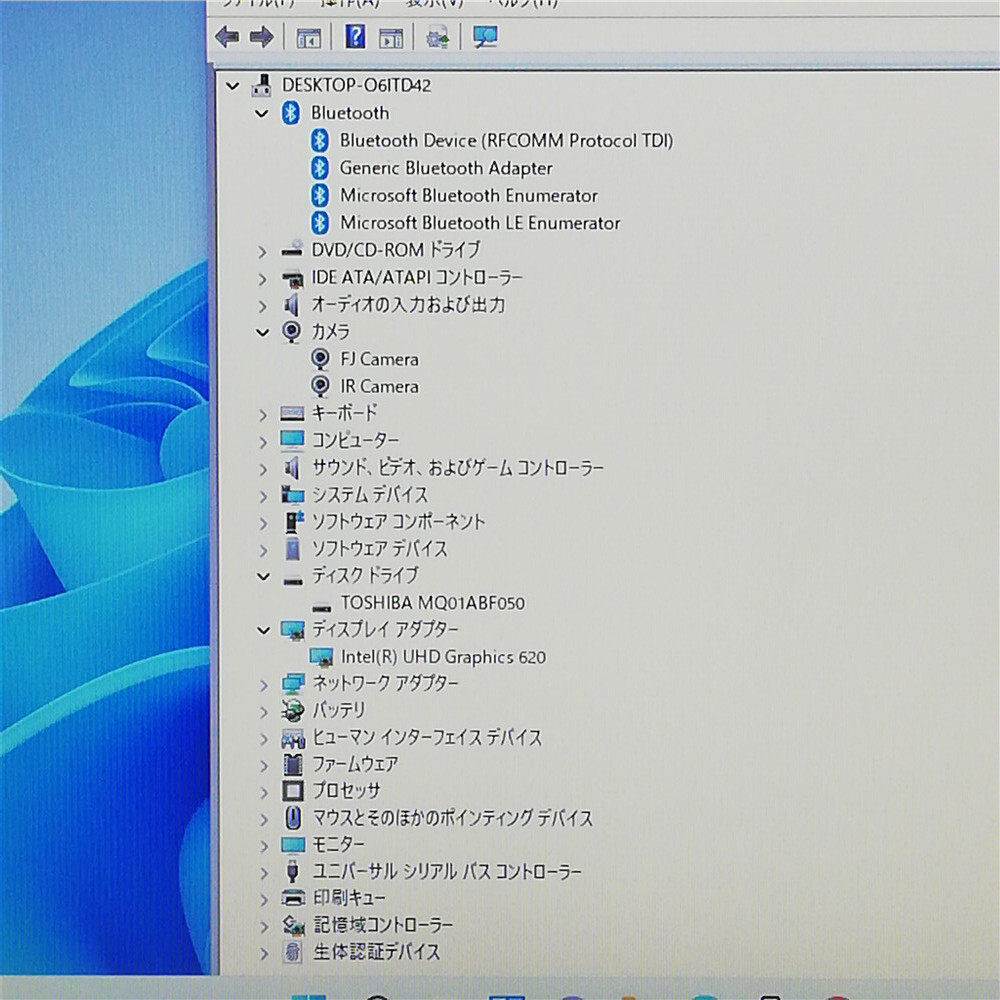Collapse the DESKTOP-O6ITD42 root node
Viewport: 1000px width, 1000px height.
click(233, 85)
